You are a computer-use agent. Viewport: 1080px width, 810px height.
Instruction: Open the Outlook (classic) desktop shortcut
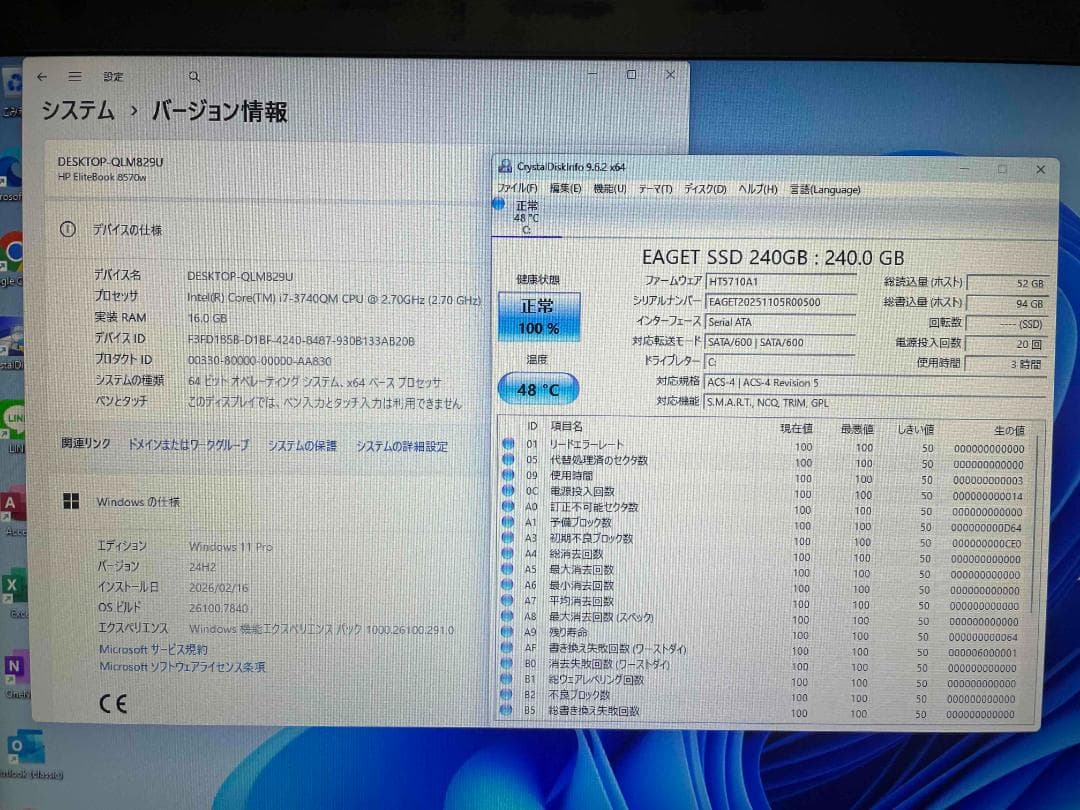[29, 754]
